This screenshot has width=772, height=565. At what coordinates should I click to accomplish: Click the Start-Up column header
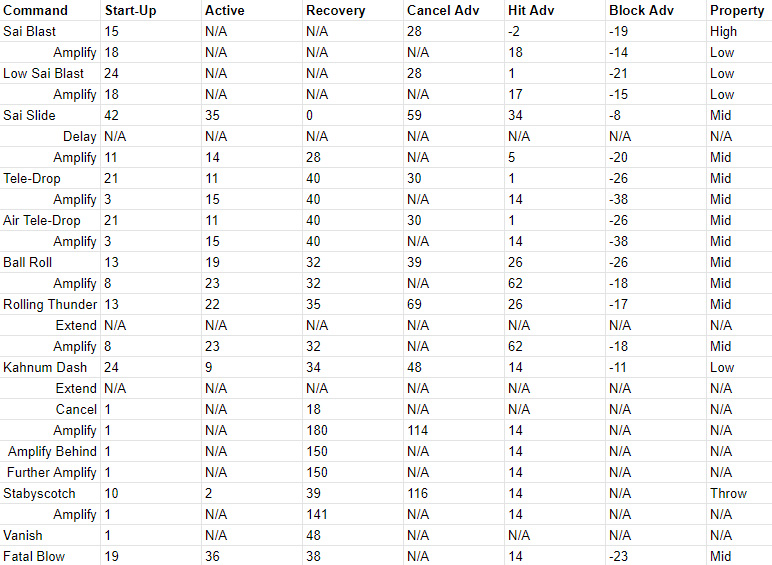coord(151,10)
